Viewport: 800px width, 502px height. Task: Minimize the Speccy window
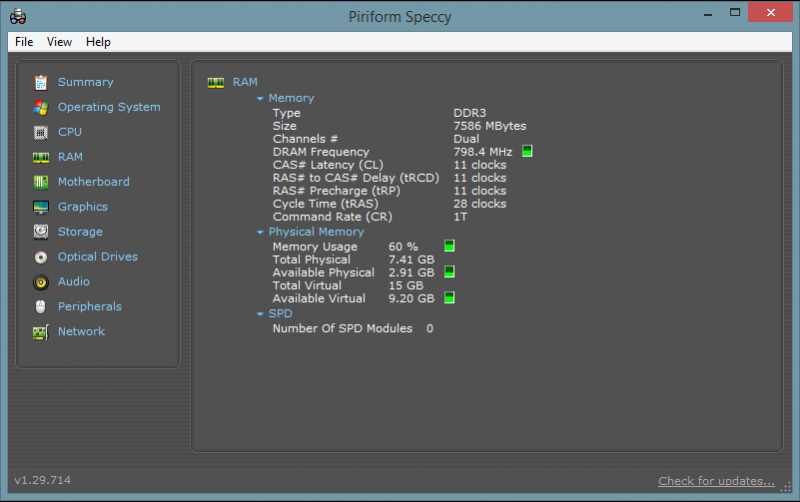point(708,14)
